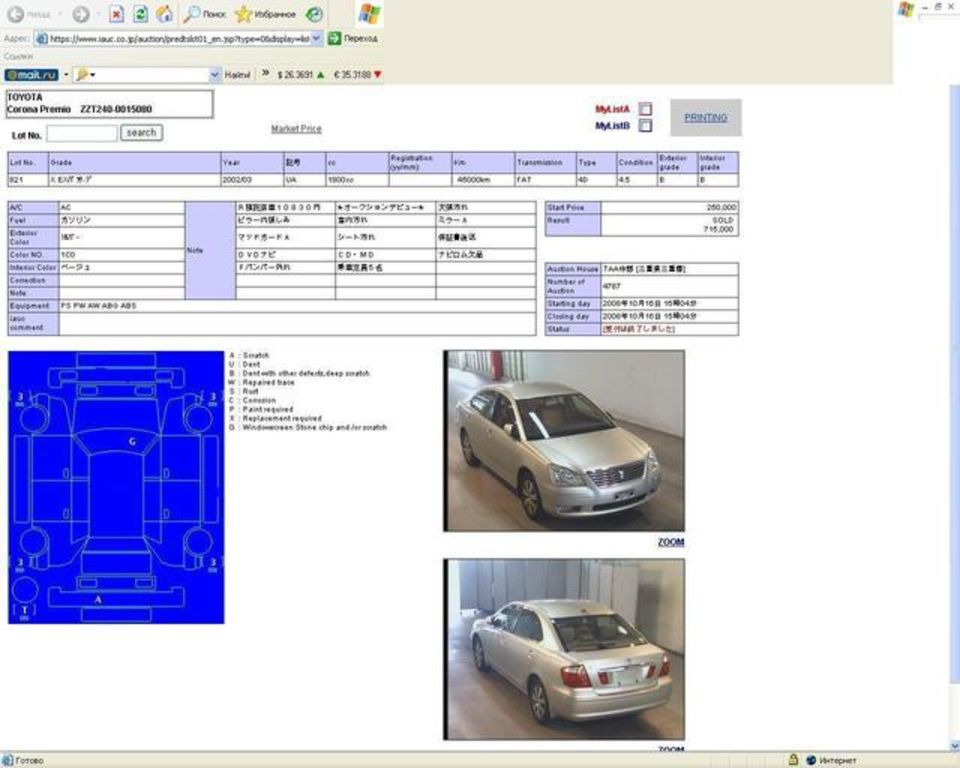
Task: Open browser Search with the magnifier icon
Action: (205, 14)
